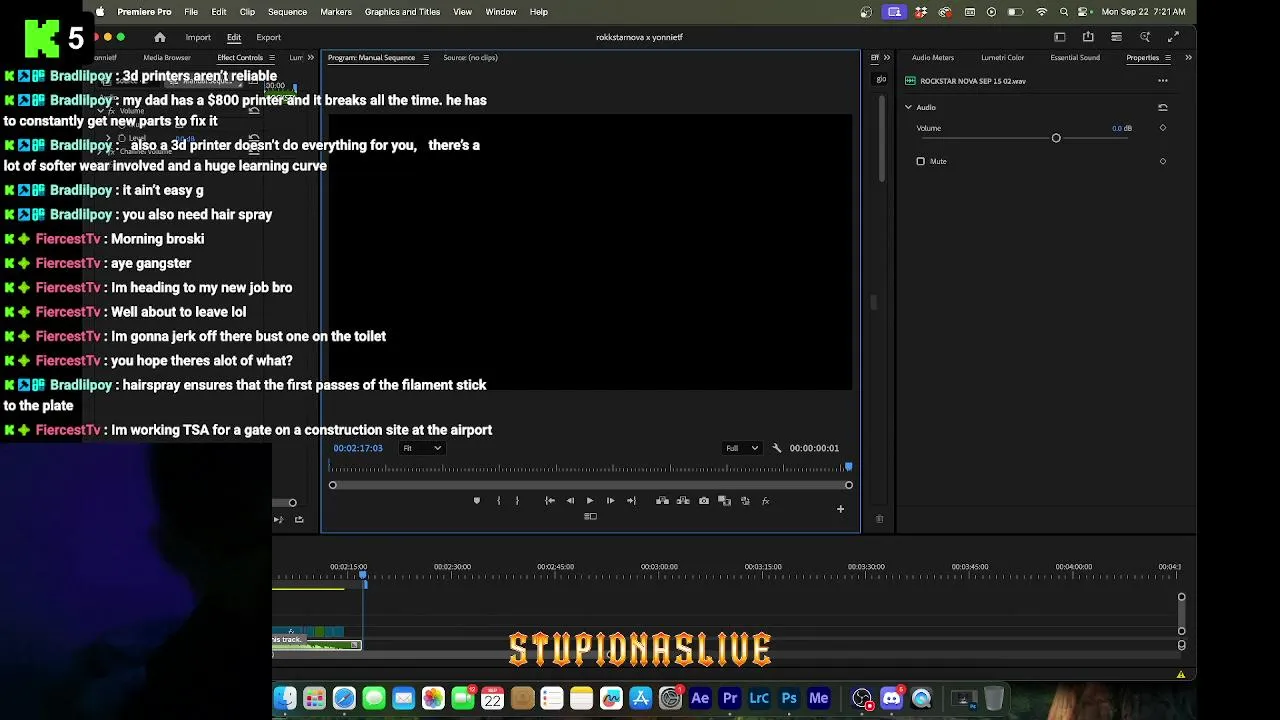Switch to the Edit workspace tab
Viewport: 1280px width, 720px height.
point(233,37)
